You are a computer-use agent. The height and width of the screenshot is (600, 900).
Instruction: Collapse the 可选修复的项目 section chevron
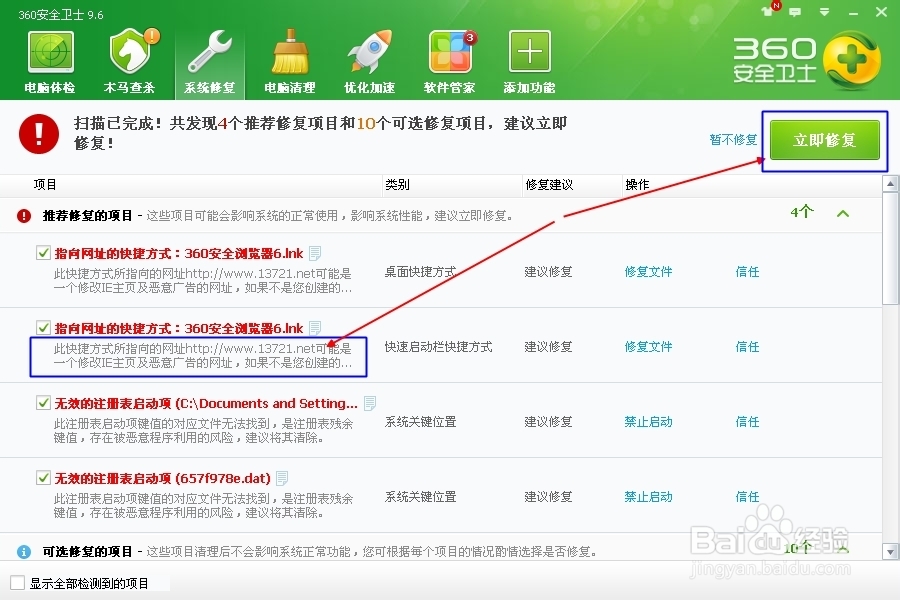843,549
